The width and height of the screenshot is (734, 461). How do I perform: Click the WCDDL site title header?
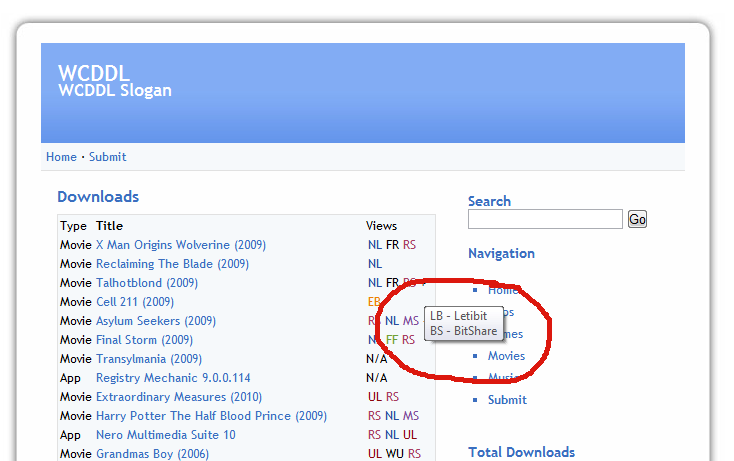pyautogui.click(x=91, y=73)
